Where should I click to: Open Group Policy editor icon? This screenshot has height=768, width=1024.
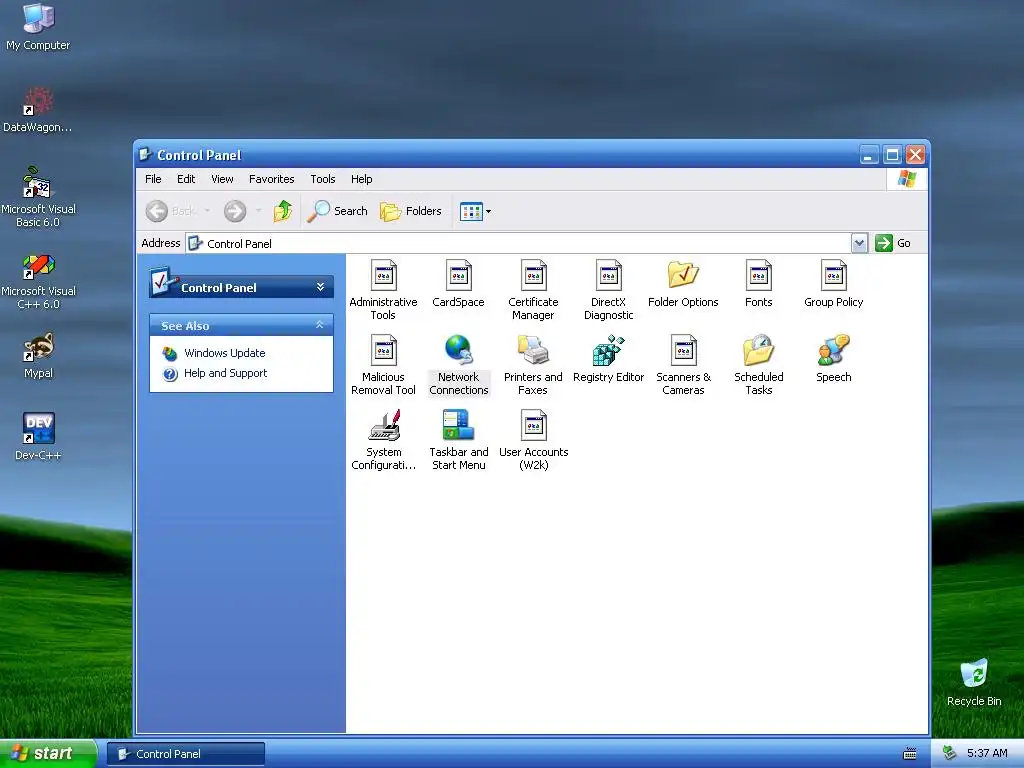pos(834,283)
